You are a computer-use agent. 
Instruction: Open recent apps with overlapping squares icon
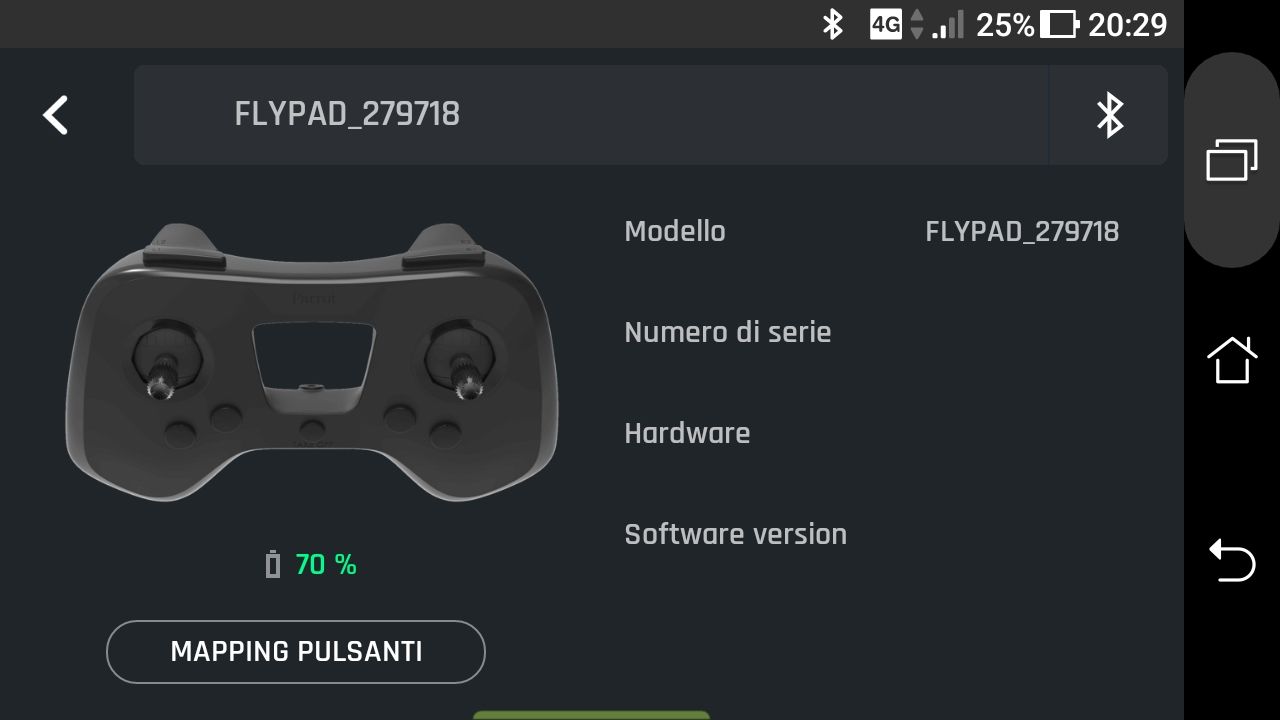tap(1232, 160)
